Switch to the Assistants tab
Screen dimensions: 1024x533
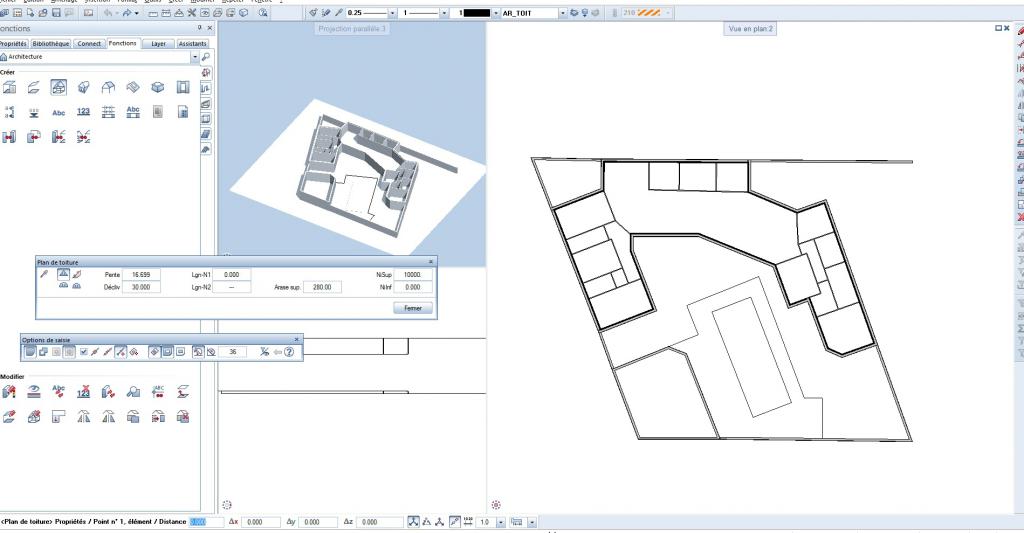click(x=193, y=44)
